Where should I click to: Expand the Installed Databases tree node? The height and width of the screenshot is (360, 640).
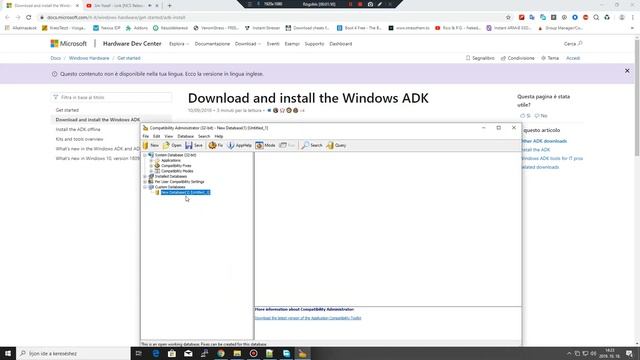coord(145,176)
